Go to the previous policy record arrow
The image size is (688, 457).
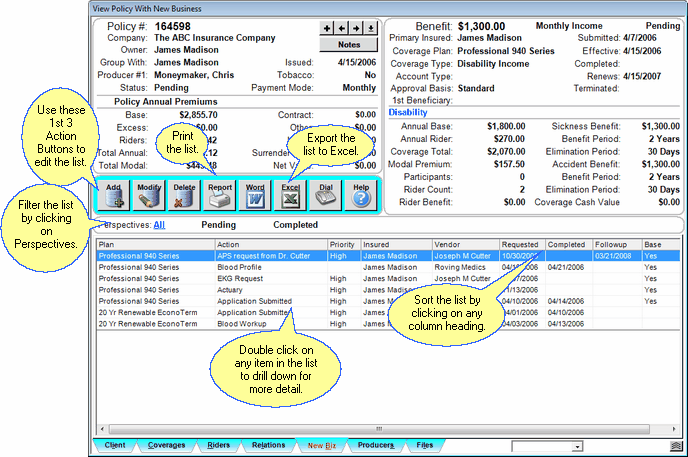click(341, 27)
